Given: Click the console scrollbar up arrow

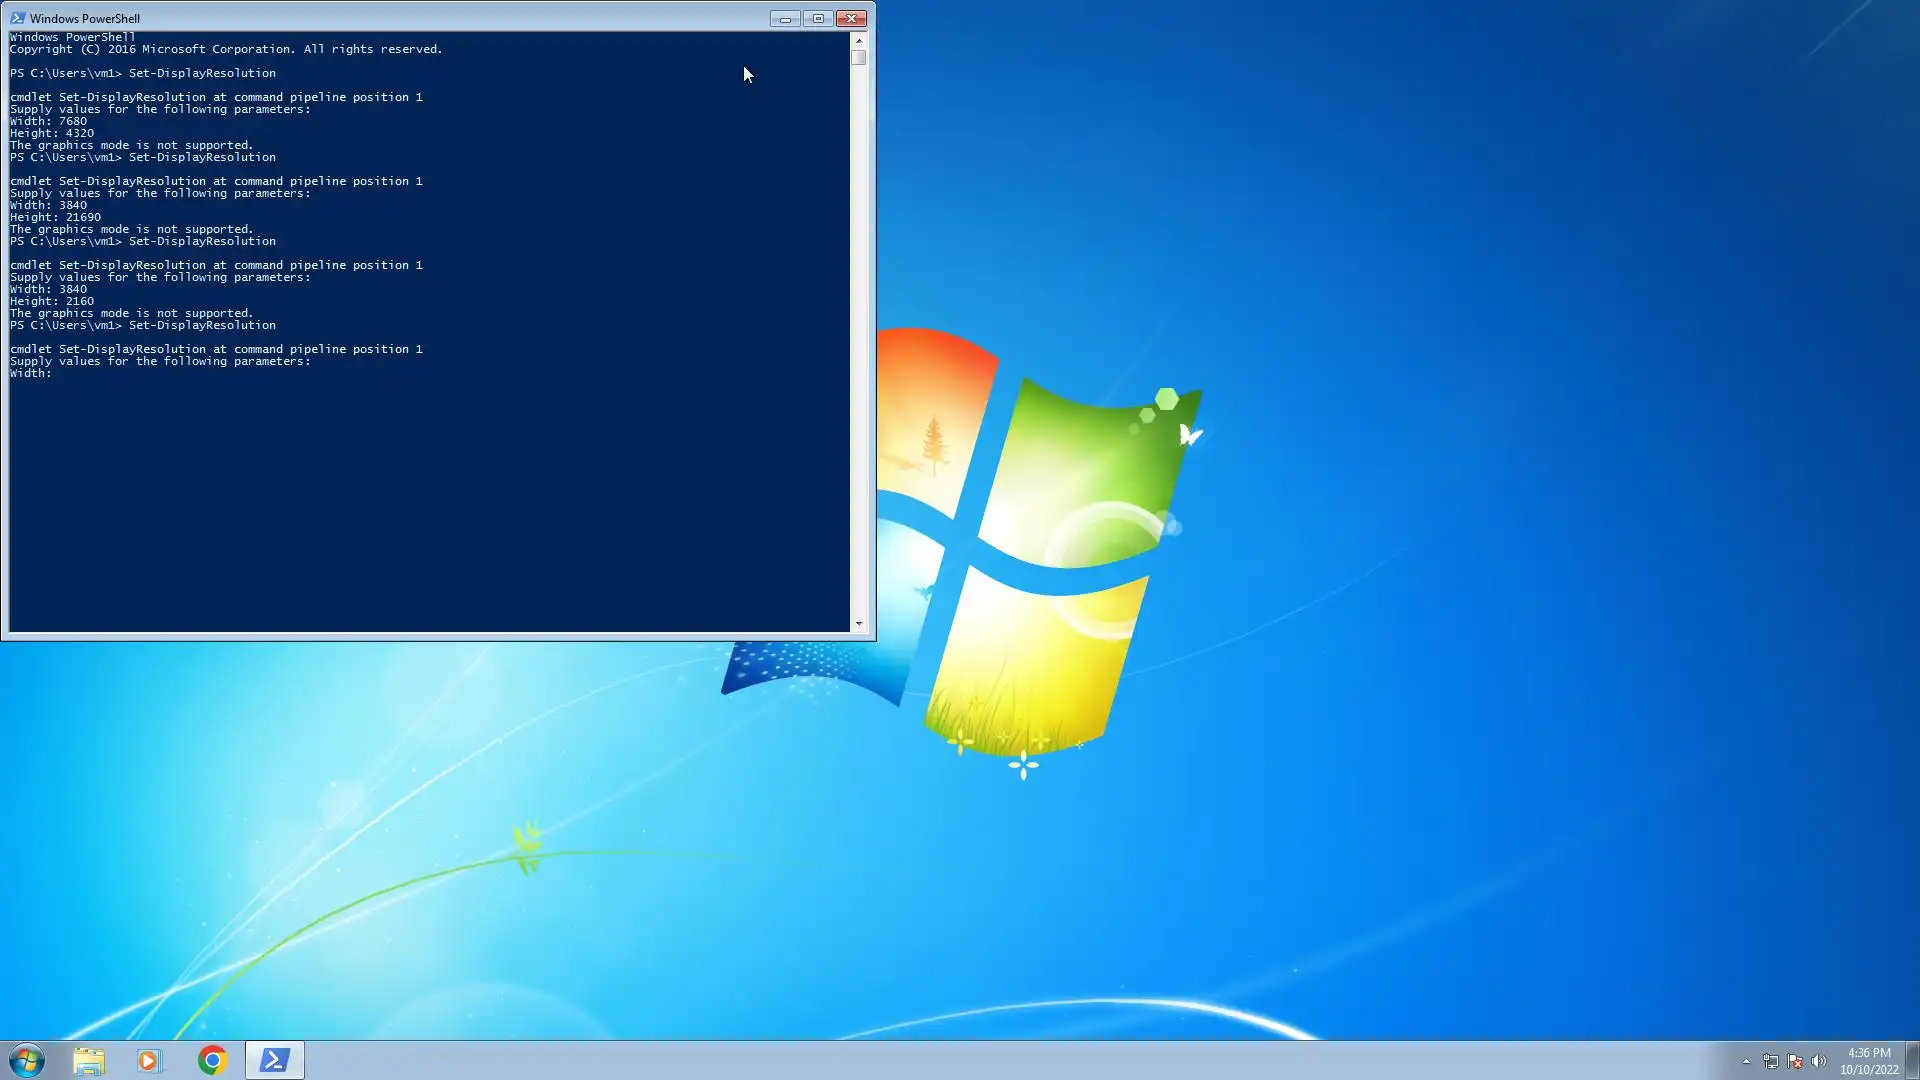Looking at the screenshot, I should (x=859, y=40).
